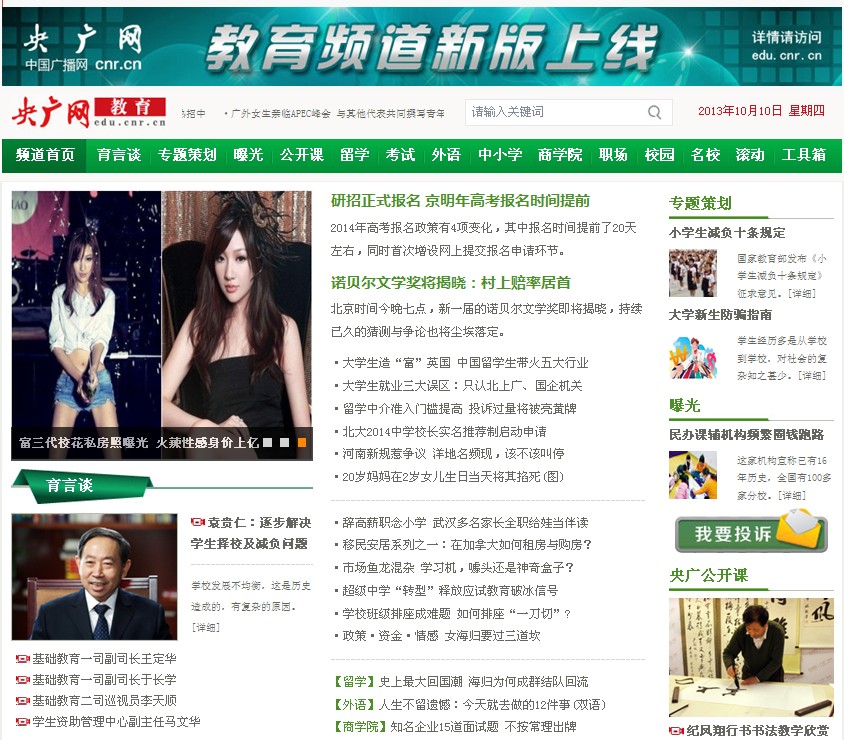The width and height of the screenshot is (844, 740).
Task: Click video icon beside 纪凤翔行书书法教学欣赏
Action: 676,731
